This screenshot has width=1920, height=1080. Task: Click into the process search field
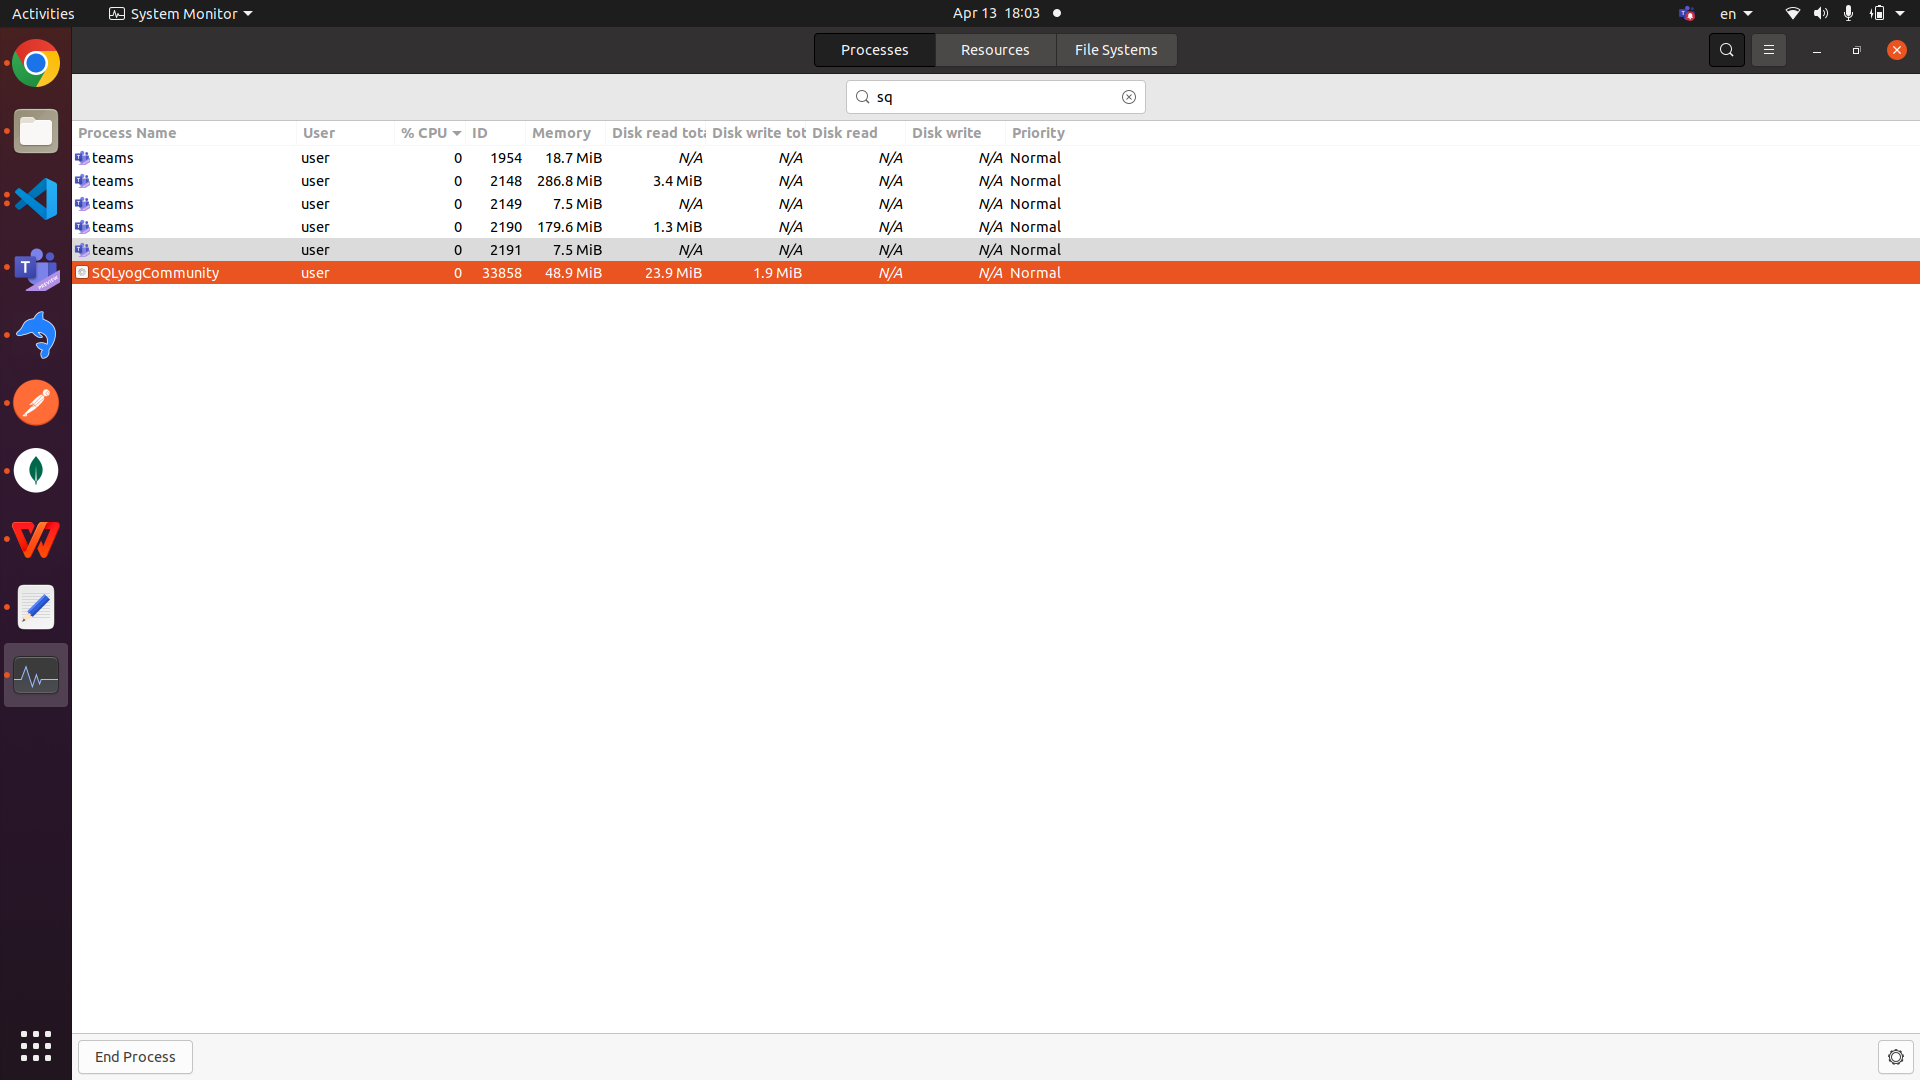pos(996,97)
